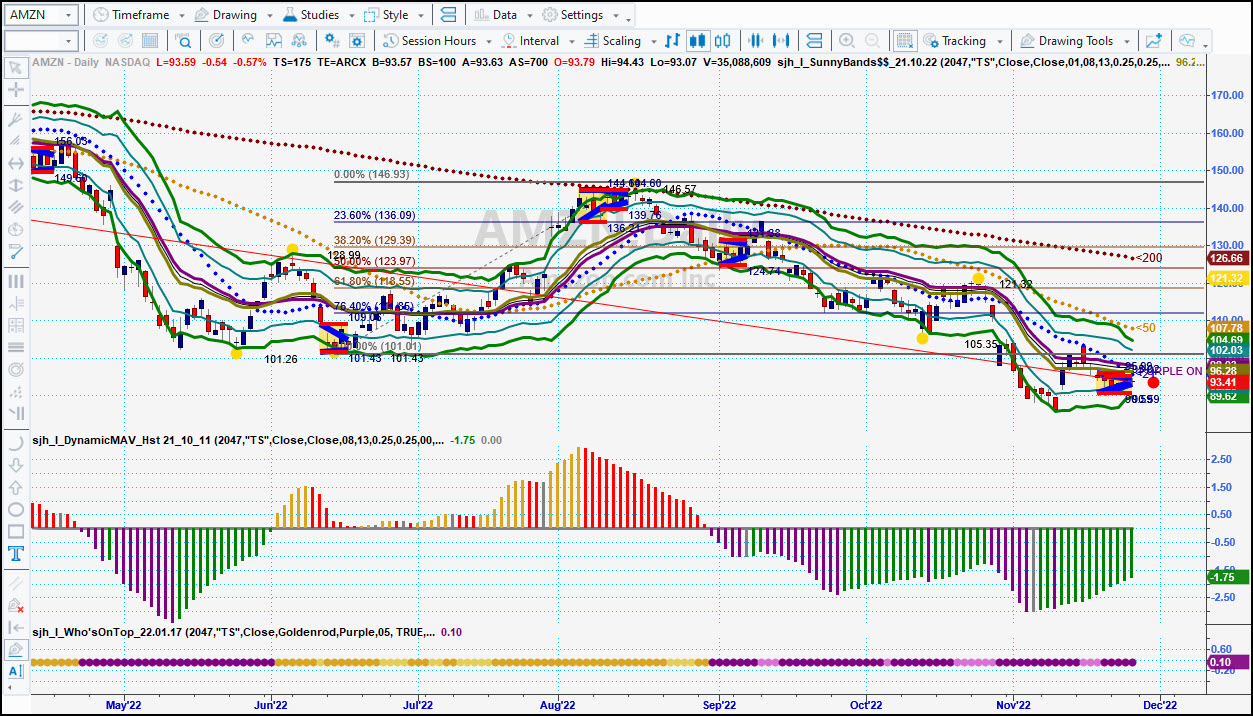Switch to hollow candlestick chart style
1253x716 pixels.
coord(724,41)
